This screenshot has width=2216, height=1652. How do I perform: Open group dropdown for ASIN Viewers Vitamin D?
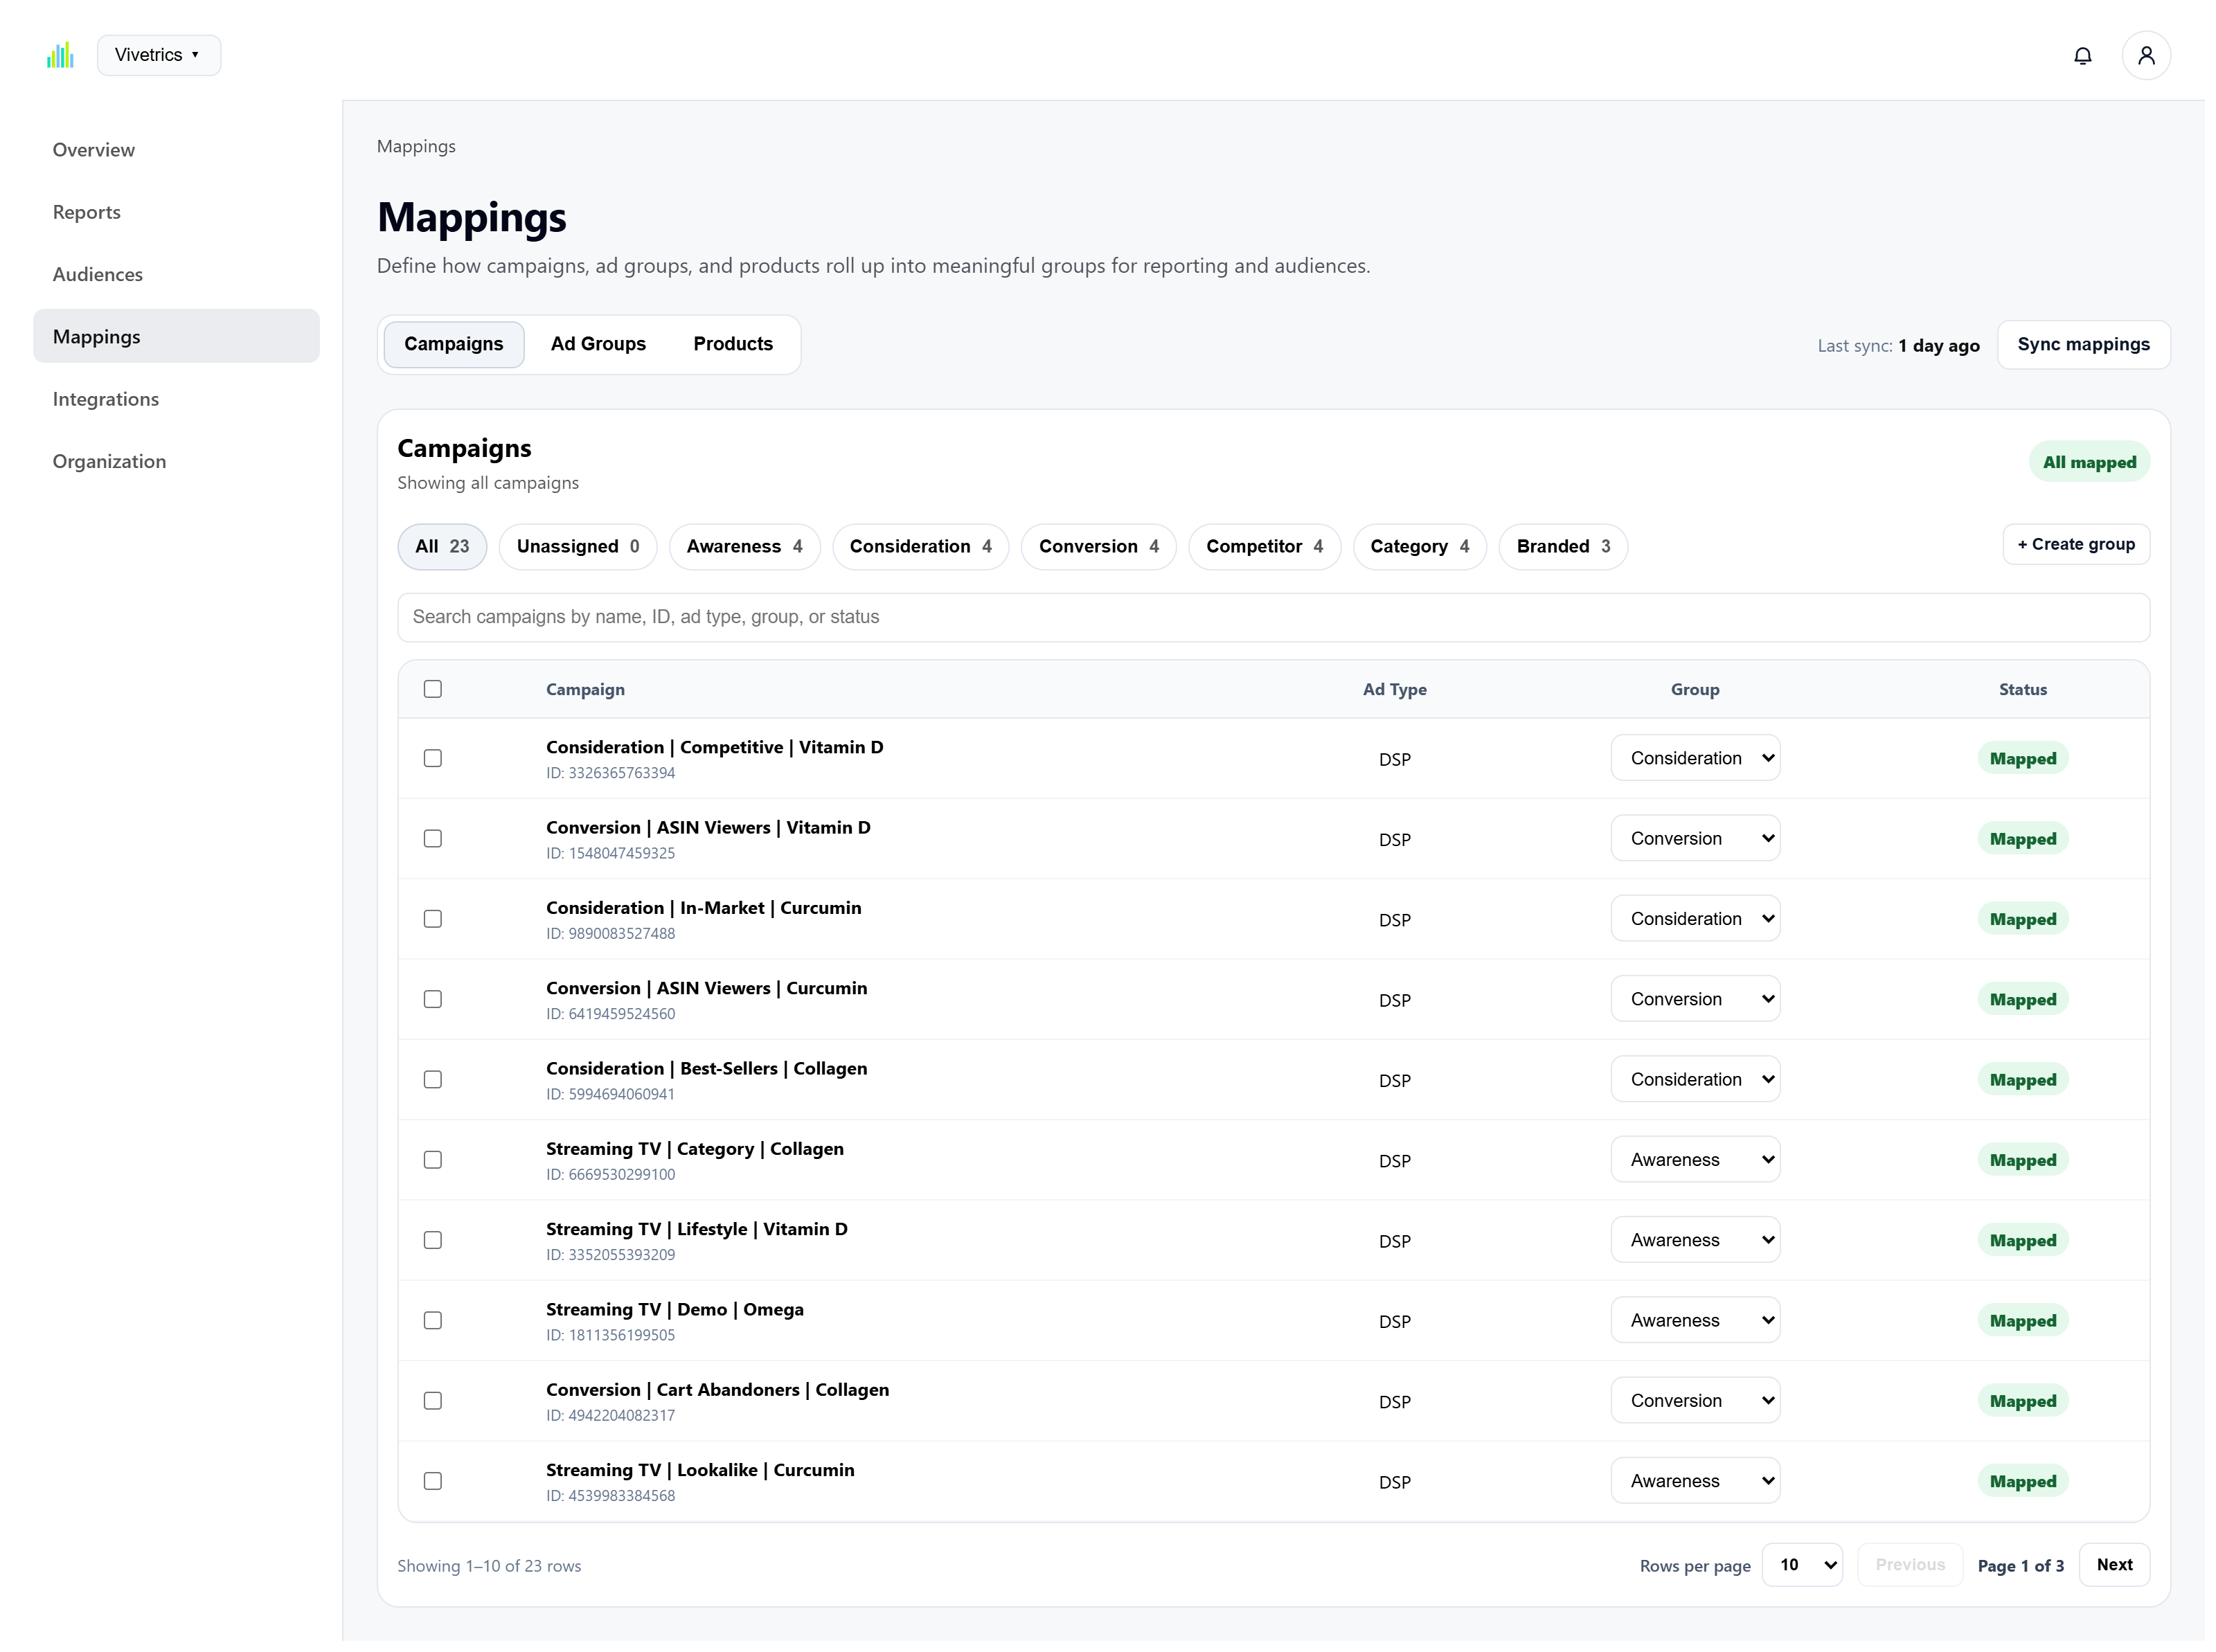[x=1695, y=838]
